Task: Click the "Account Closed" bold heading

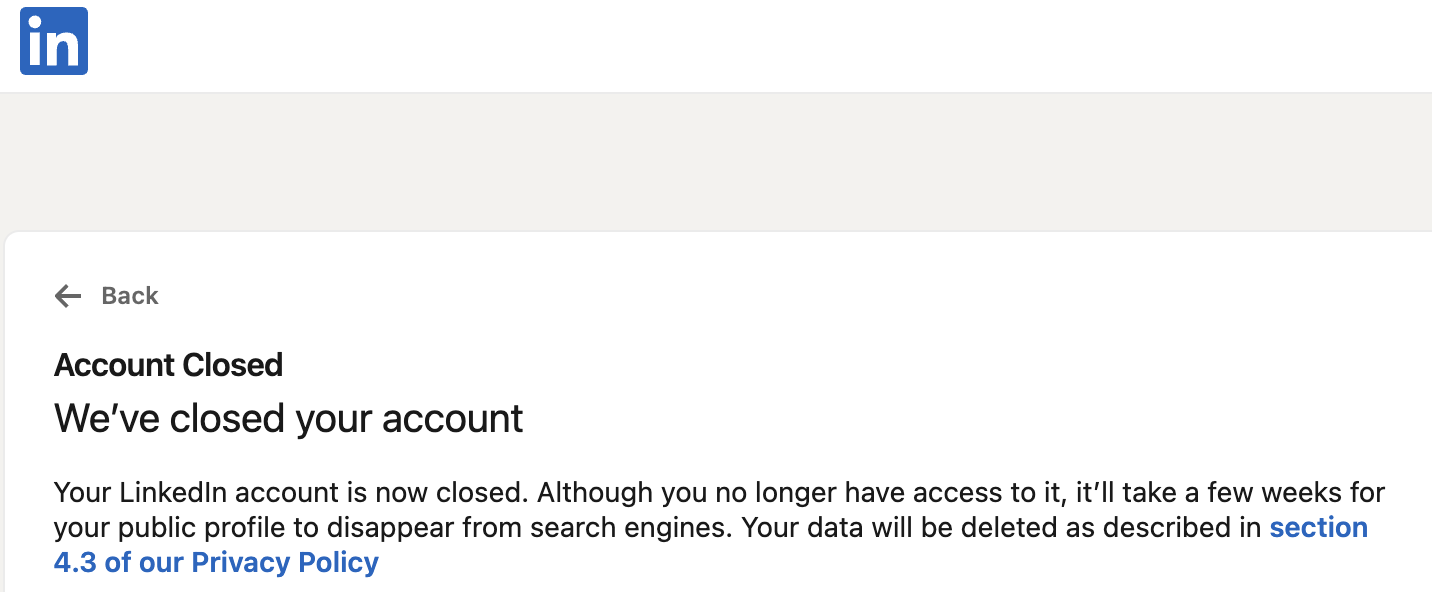Action: [x=168, y=365]
